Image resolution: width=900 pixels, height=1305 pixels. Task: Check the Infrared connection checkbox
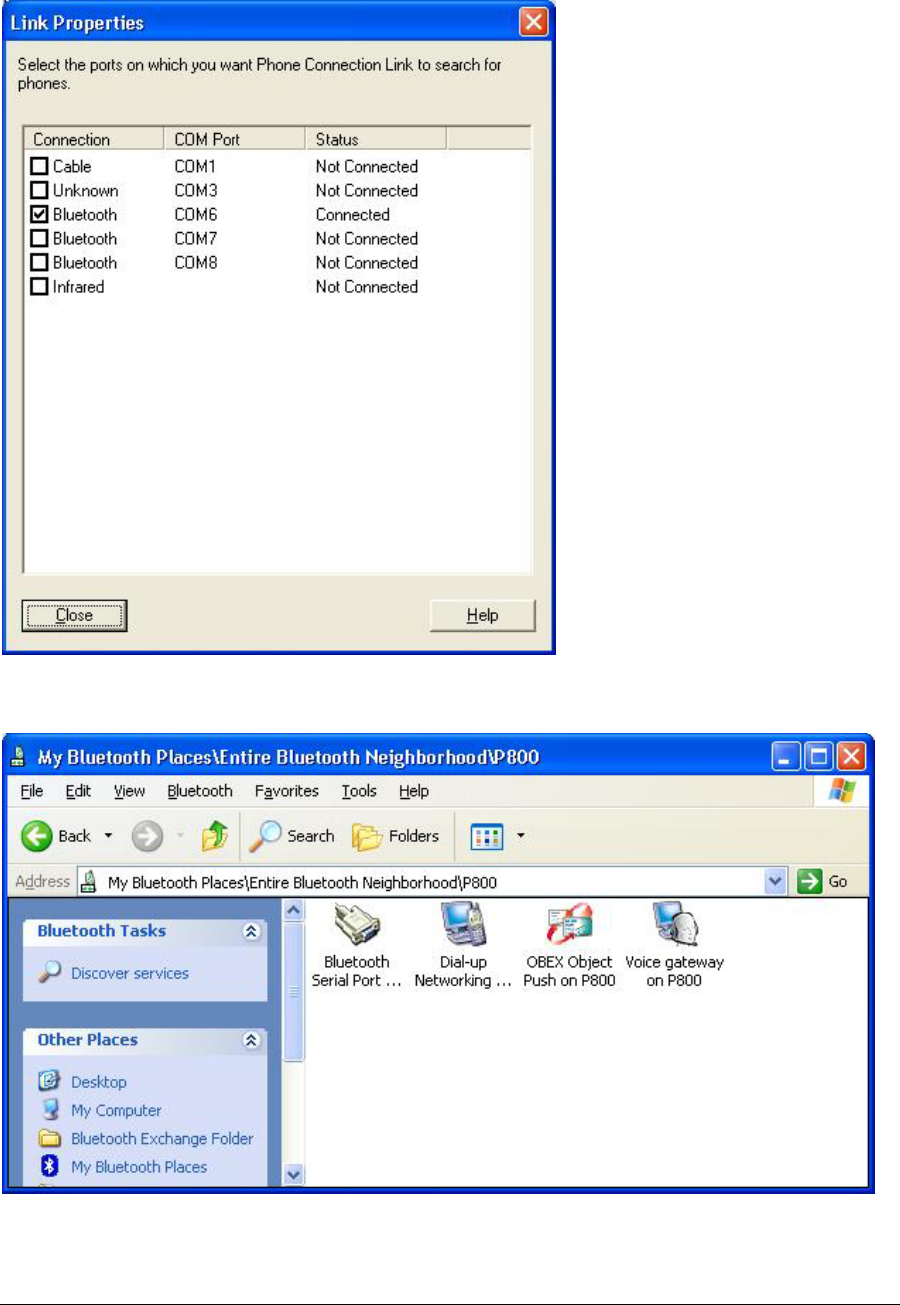(x=38, y=287)
